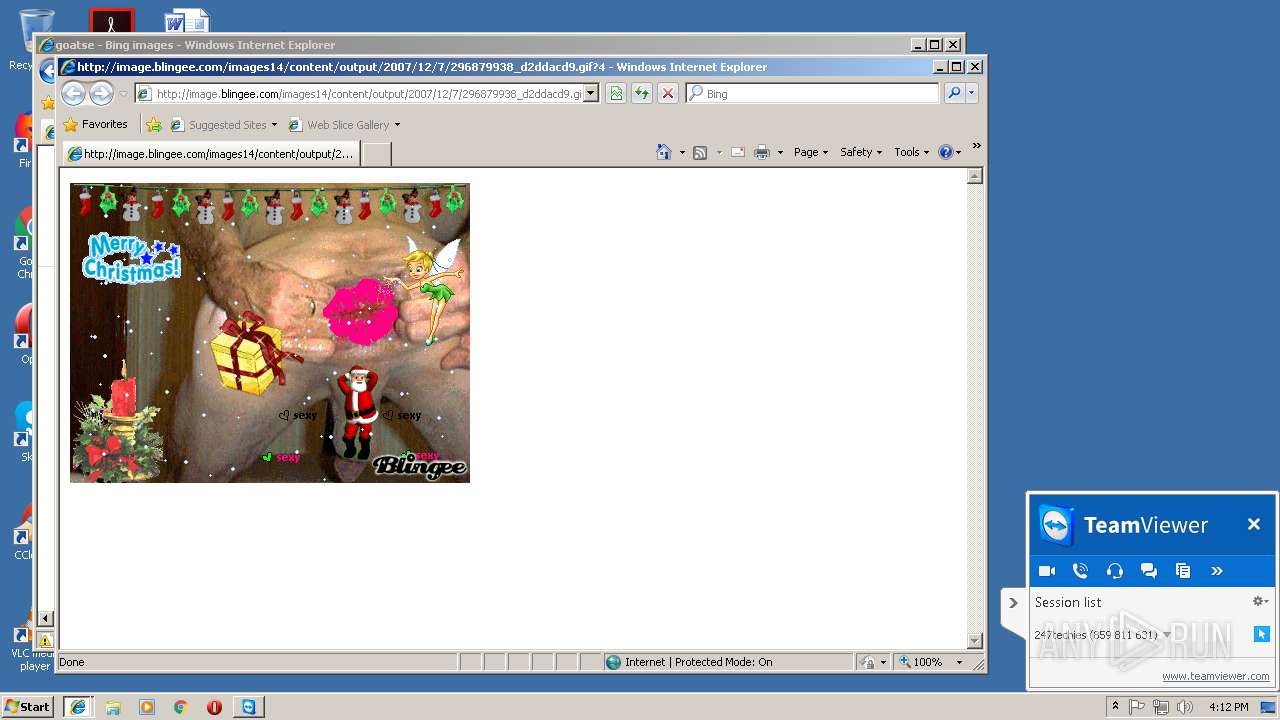Start video in TeamViewer panel
This screenshot has height=720, width=1280.
pyautogui.click(x=1047, y=571)
